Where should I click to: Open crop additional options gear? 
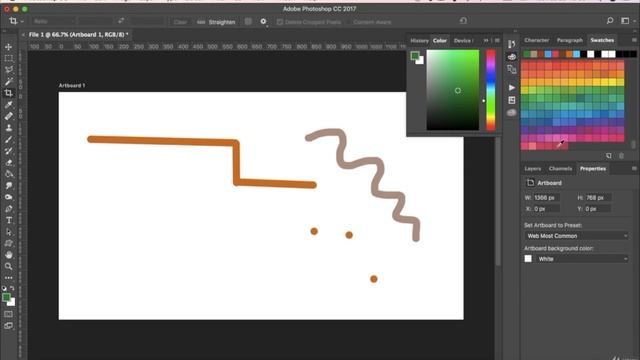(x=263, y=21)
